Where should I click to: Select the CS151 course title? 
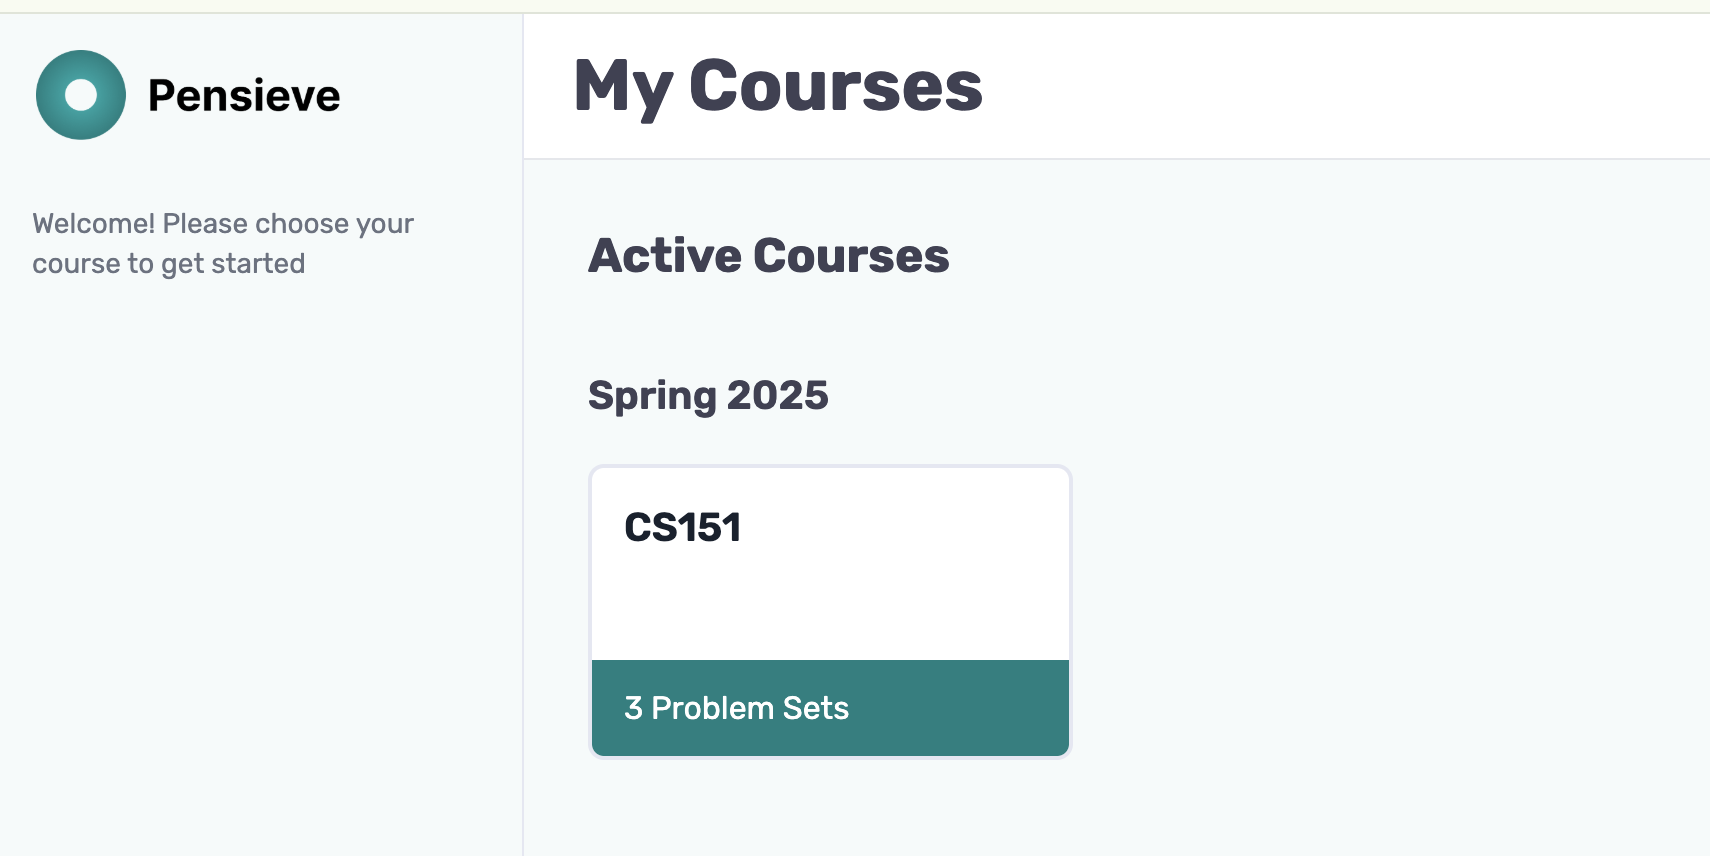682,528
